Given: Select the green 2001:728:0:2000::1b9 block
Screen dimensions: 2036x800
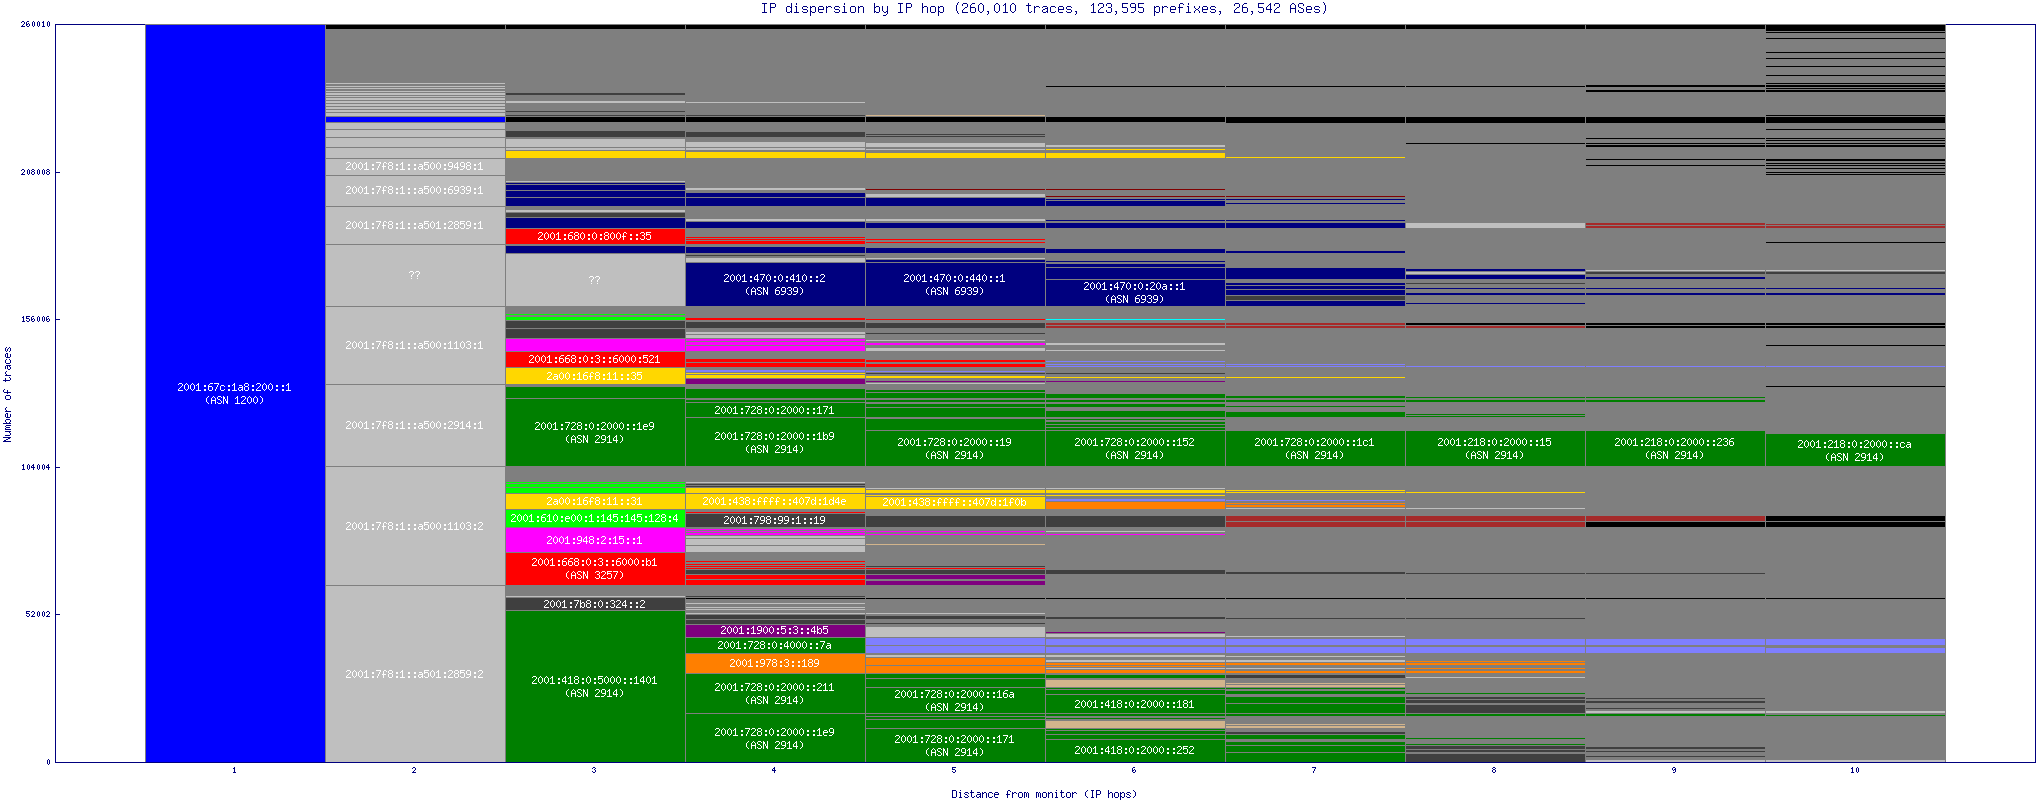Looking at the screenshot, I should 775,442.
